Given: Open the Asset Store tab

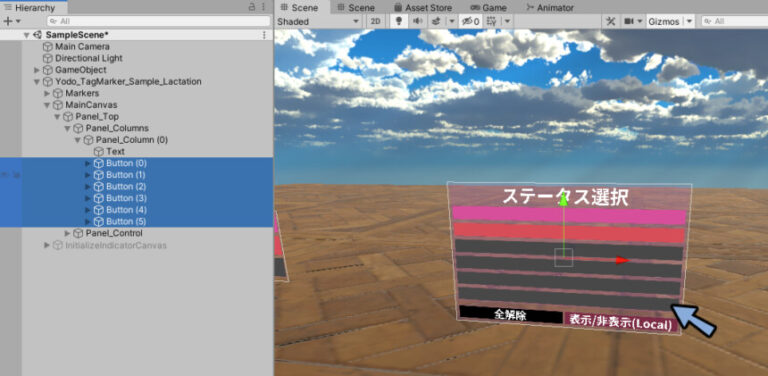Looking at the screenshot, I should tap(423, 7).
